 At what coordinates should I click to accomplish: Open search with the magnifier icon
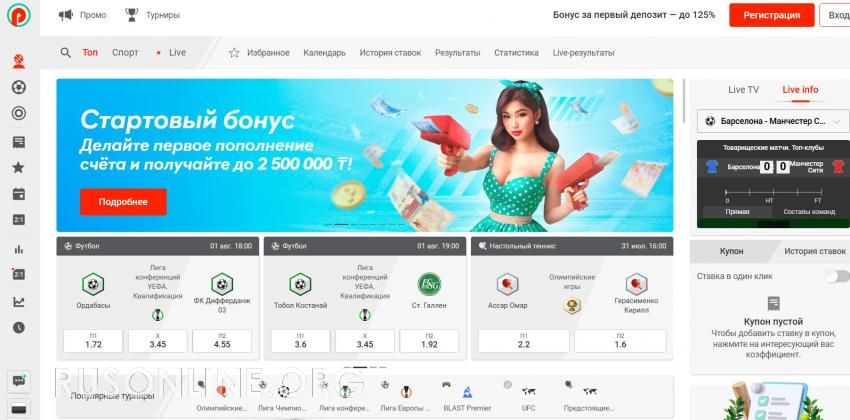click(x=66, y=53)
